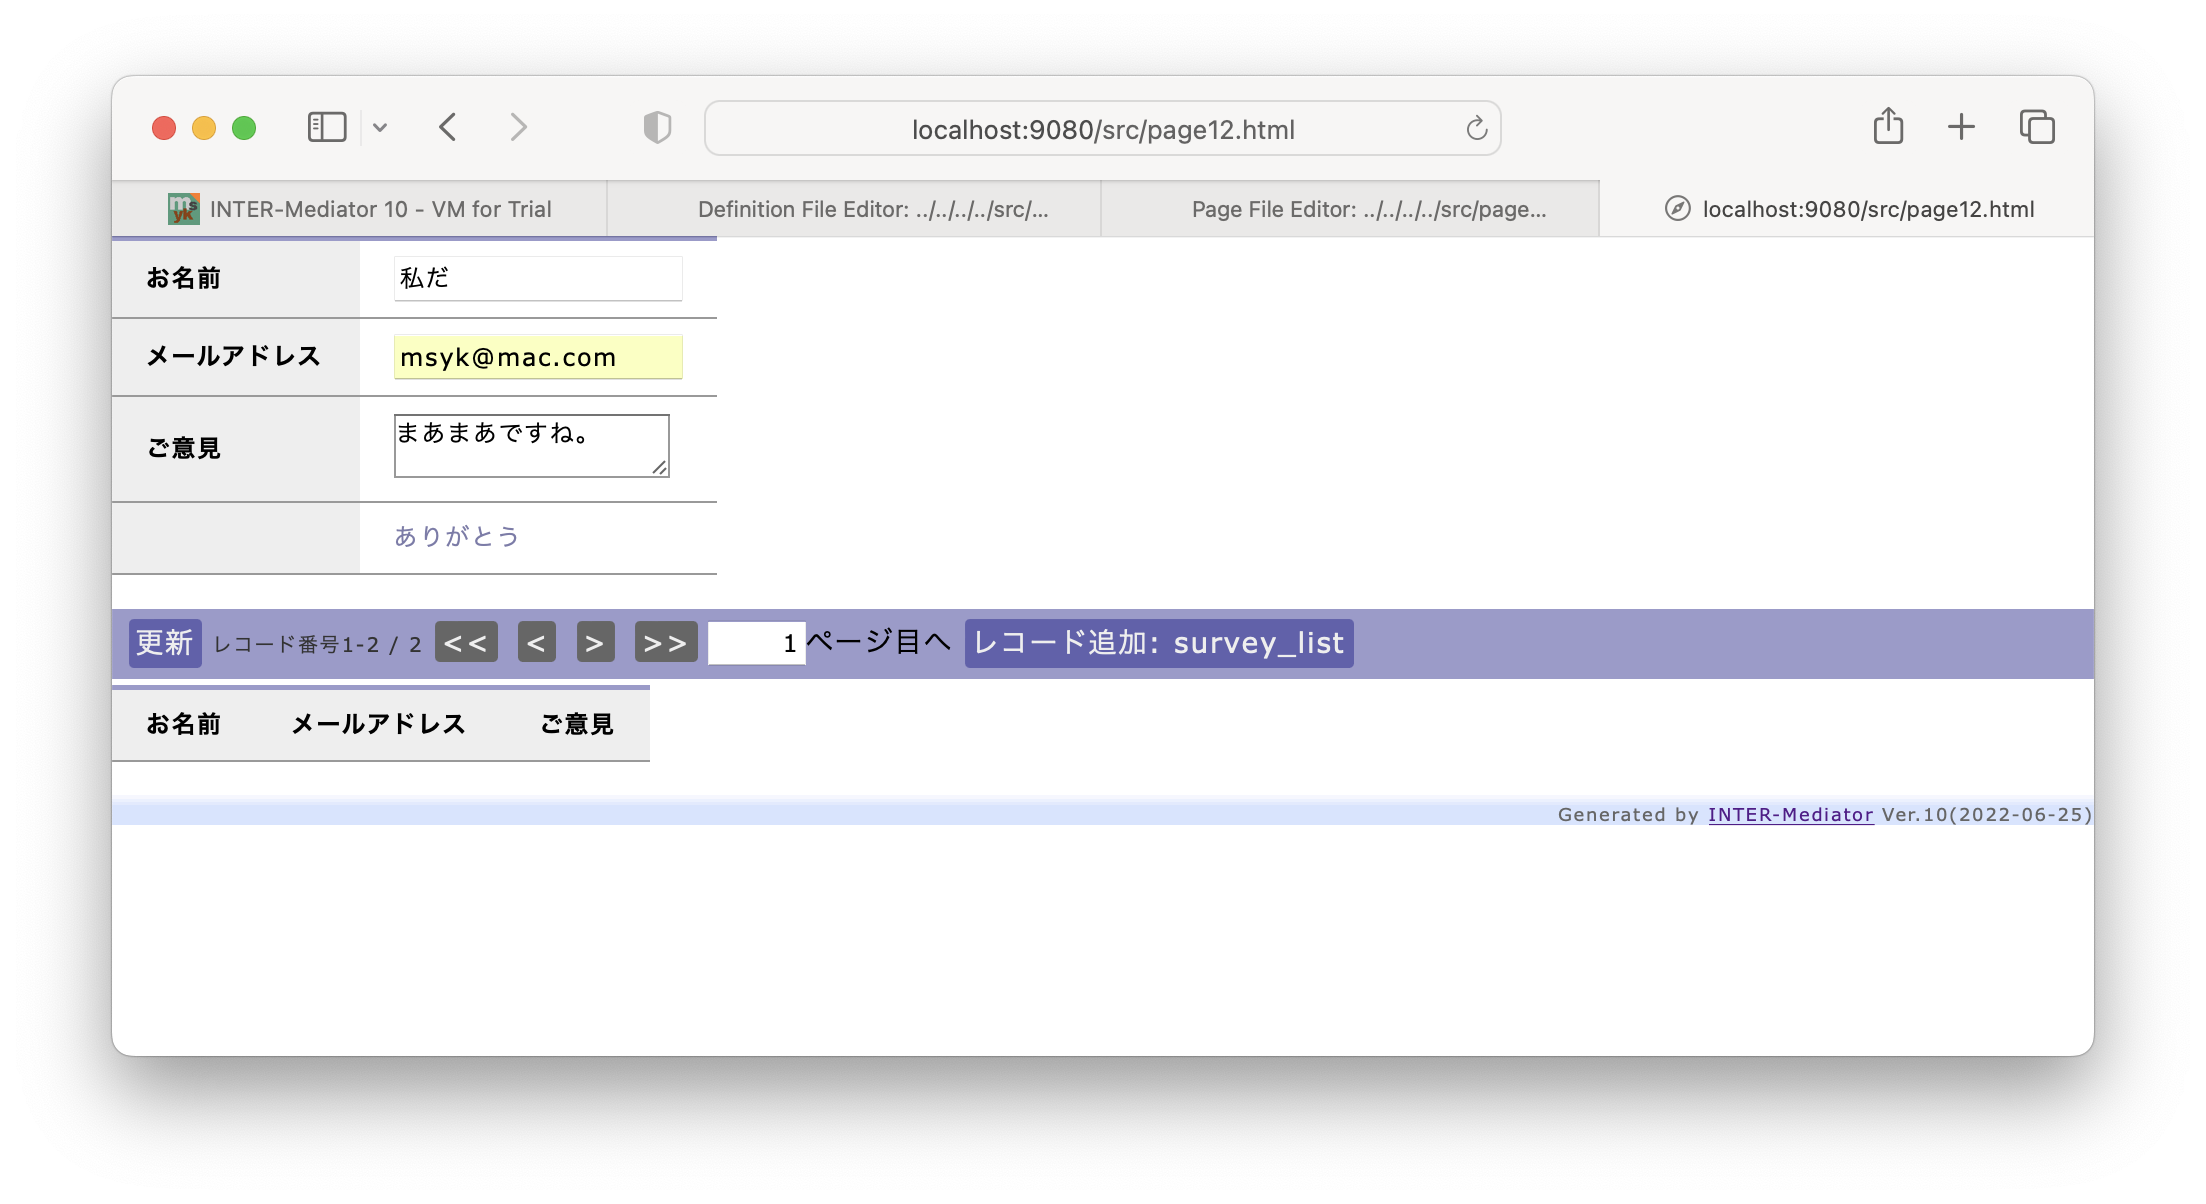Click レコード追加: survey_list button

coord(1159,643)
